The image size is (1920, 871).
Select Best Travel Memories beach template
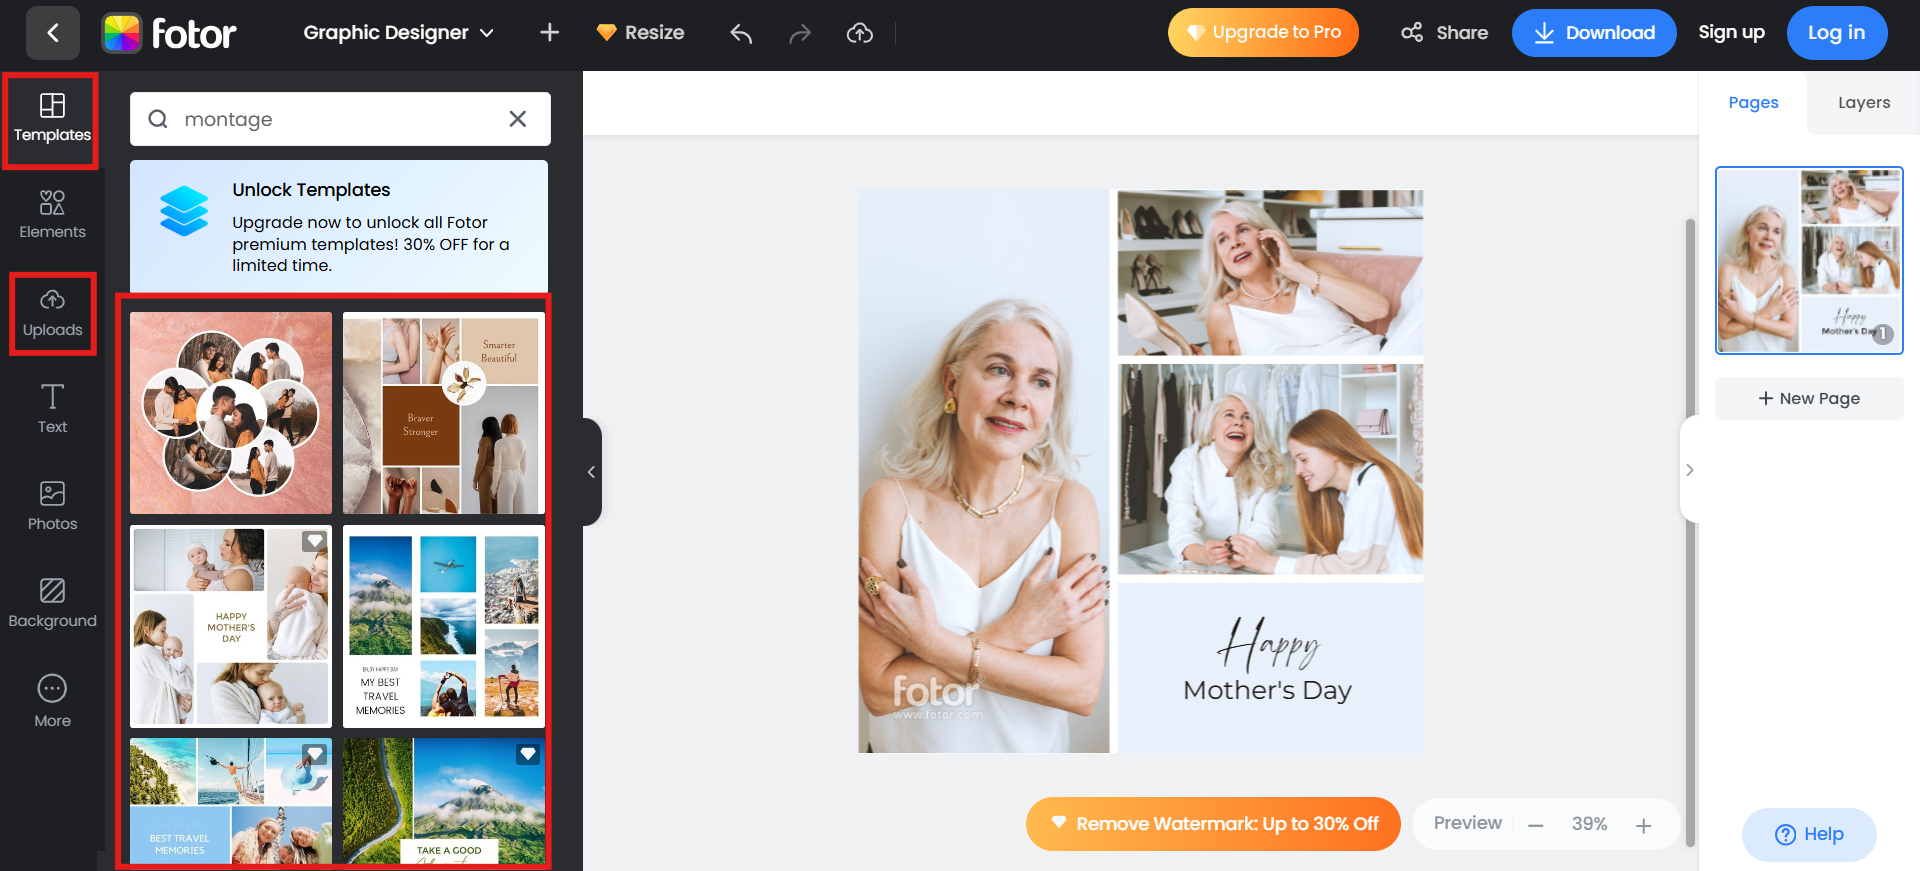click(231, 801)
